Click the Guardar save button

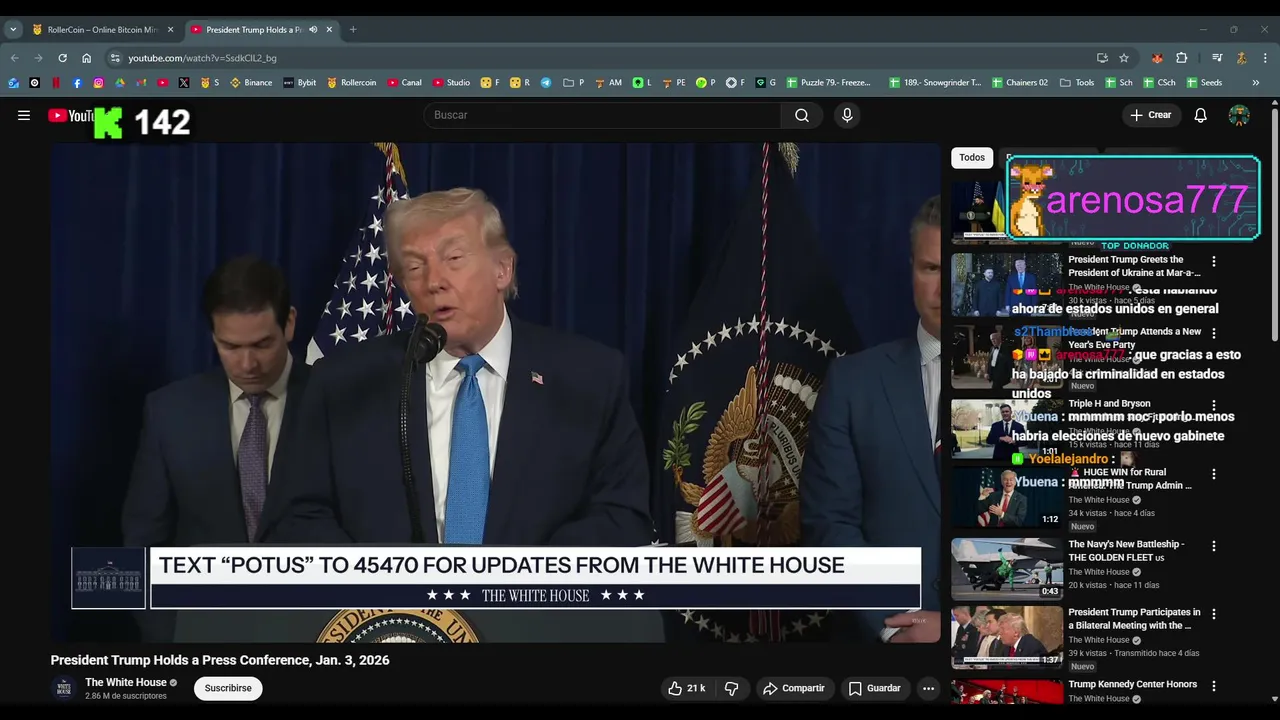pyautogui.click(x=875, y=688)
